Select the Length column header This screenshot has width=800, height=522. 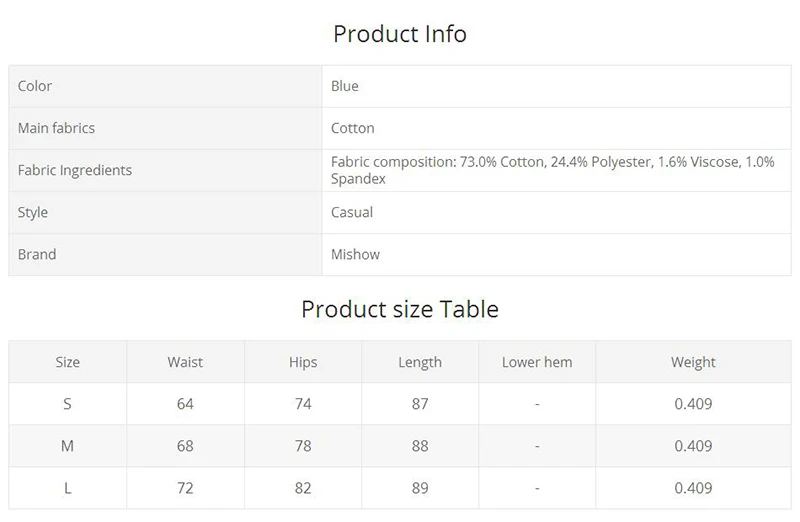[x=420, y=362]
